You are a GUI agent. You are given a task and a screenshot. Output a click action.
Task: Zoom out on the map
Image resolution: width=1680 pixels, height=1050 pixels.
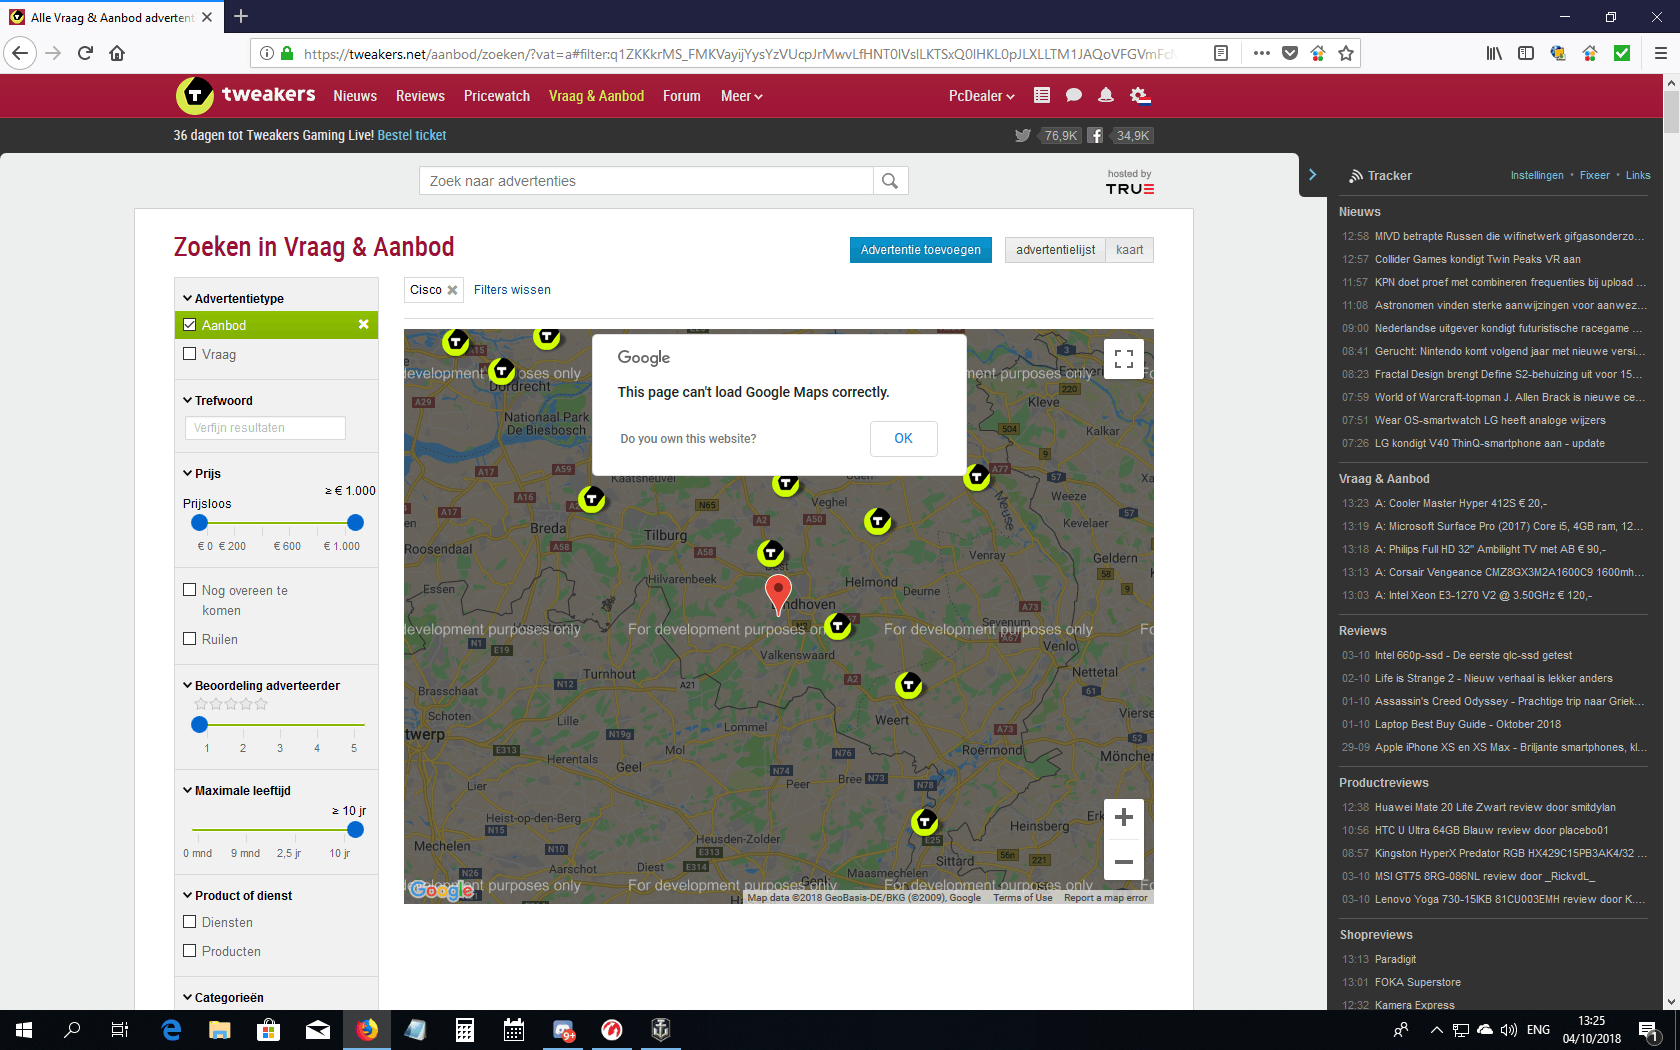(1124, 861)
